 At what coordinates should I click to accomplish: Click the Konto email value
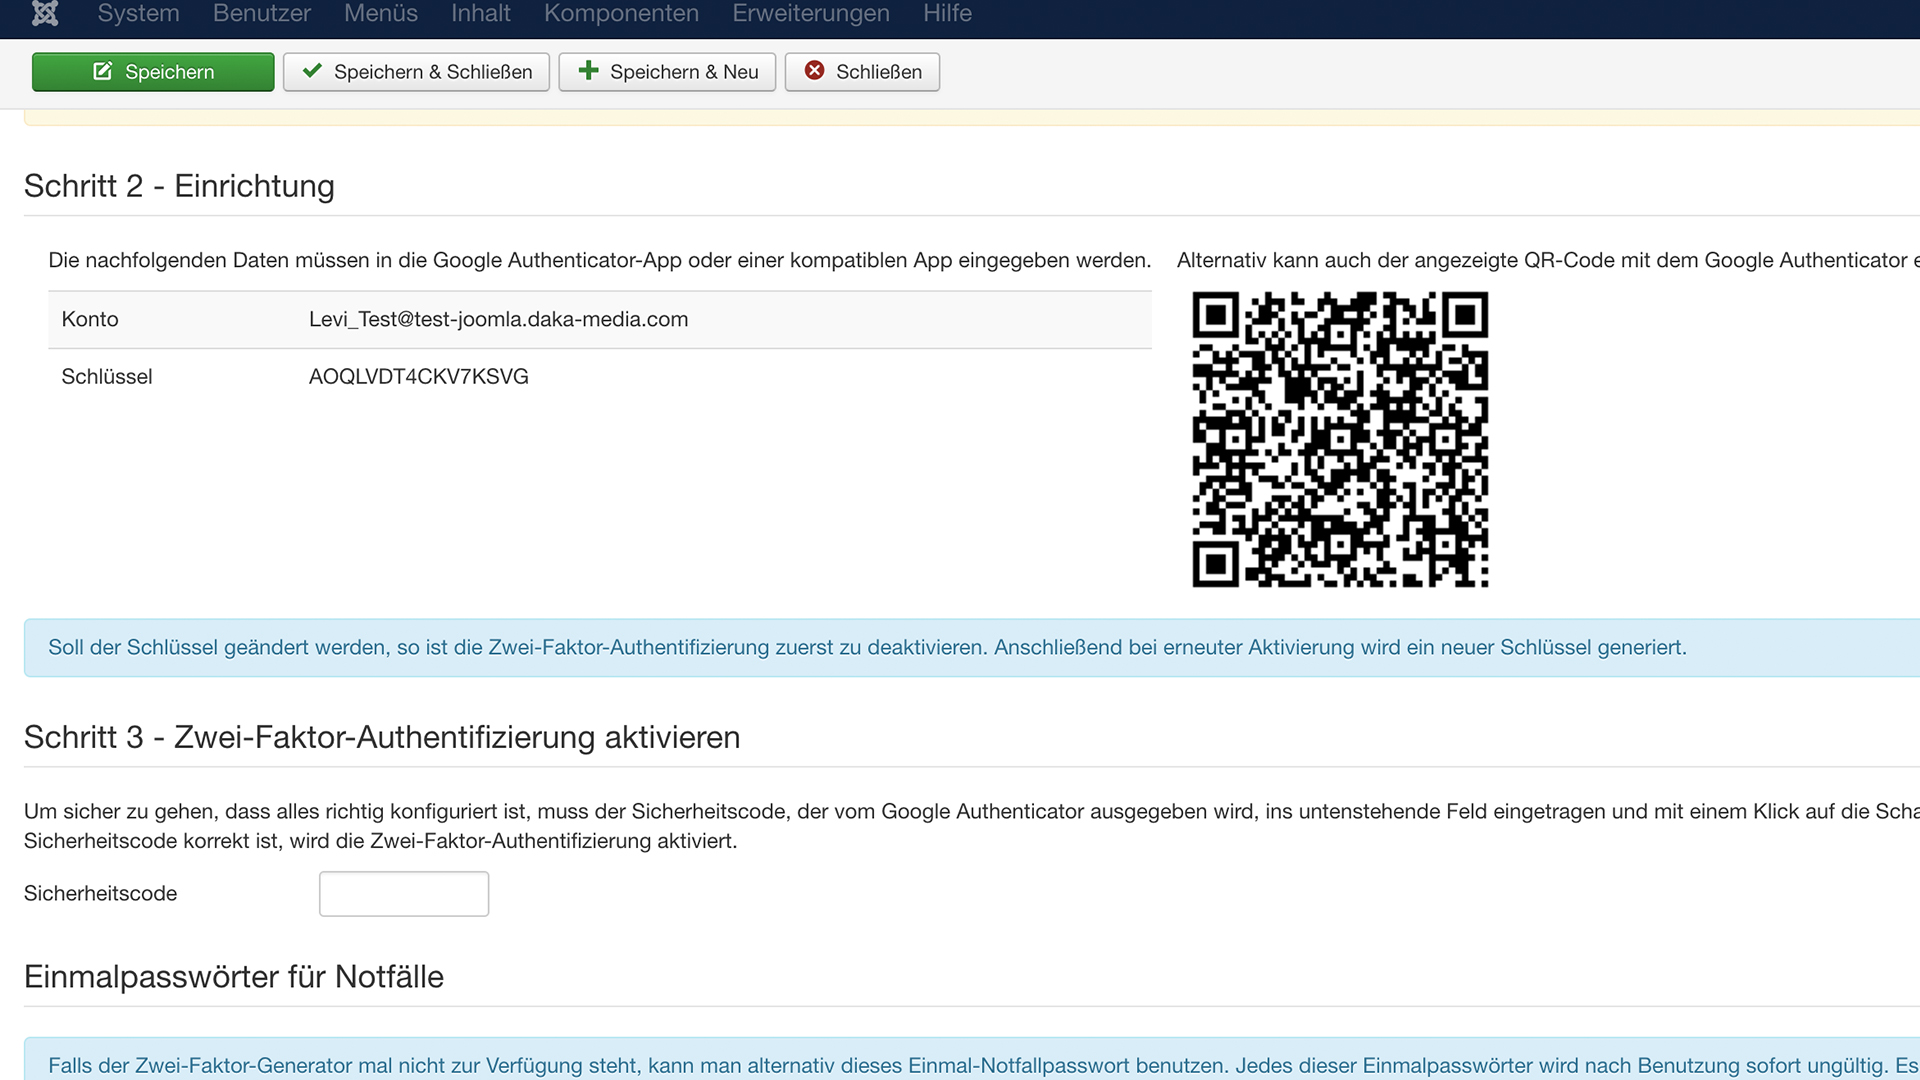coord(498,319)
